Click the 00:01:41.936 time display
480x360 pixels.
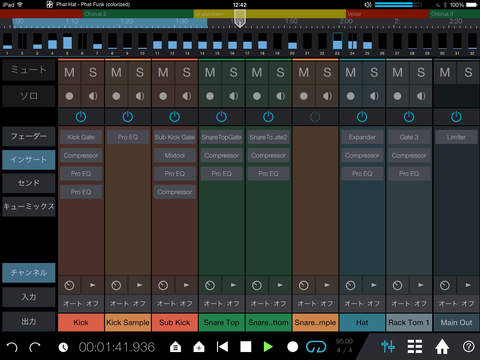pos(117,347)
